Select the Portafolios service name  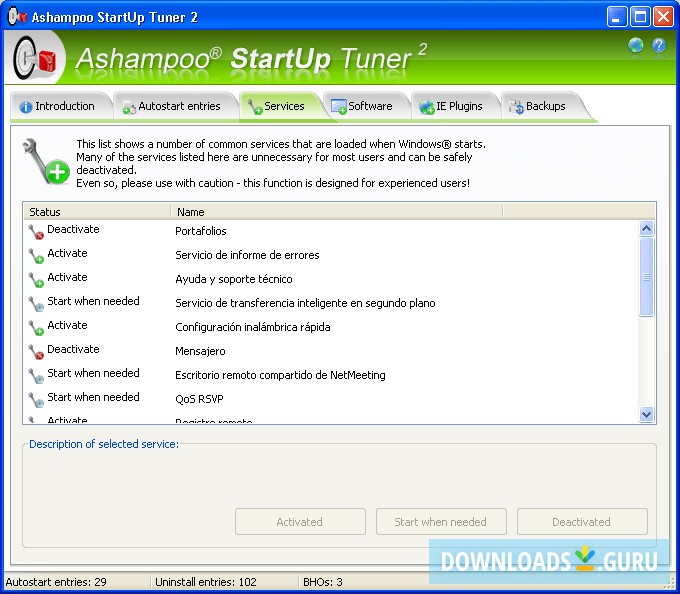click(x=201, y=231)
